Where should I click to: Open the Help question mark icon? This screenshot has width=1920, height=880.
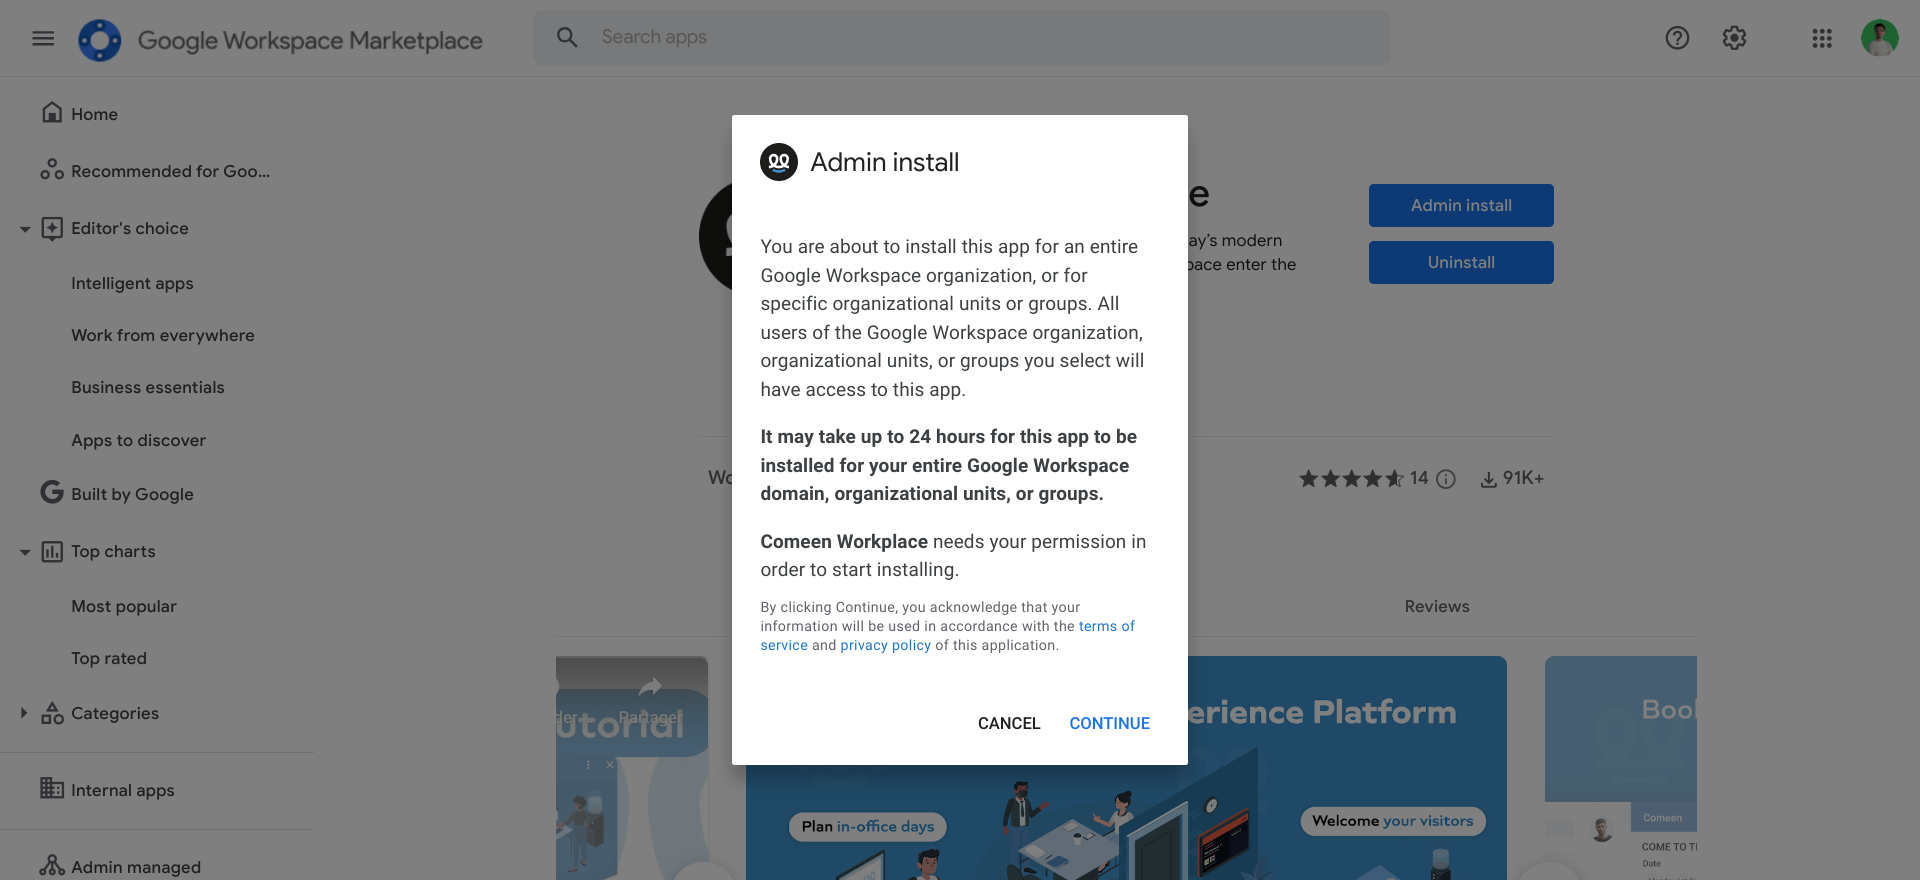point(1677,38)
